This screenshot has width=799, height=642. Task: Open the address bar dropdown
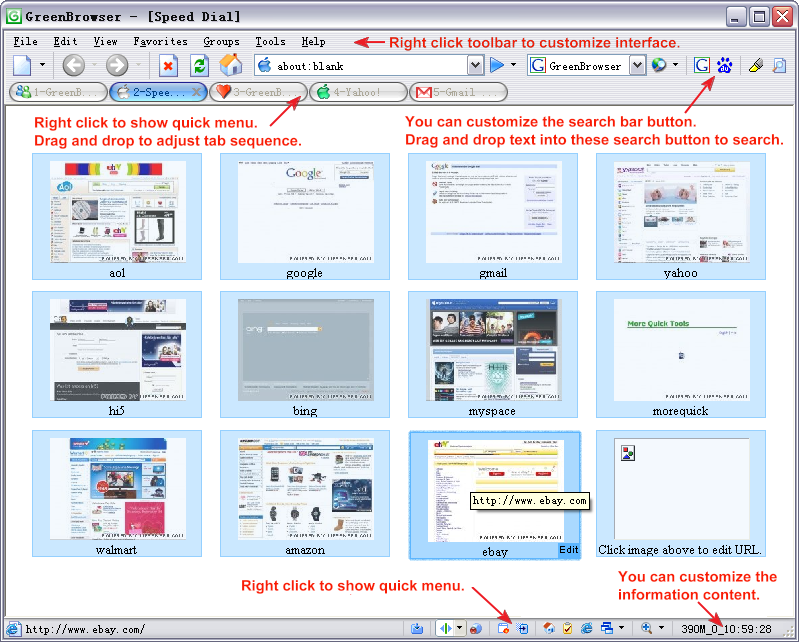click(475, 66)
